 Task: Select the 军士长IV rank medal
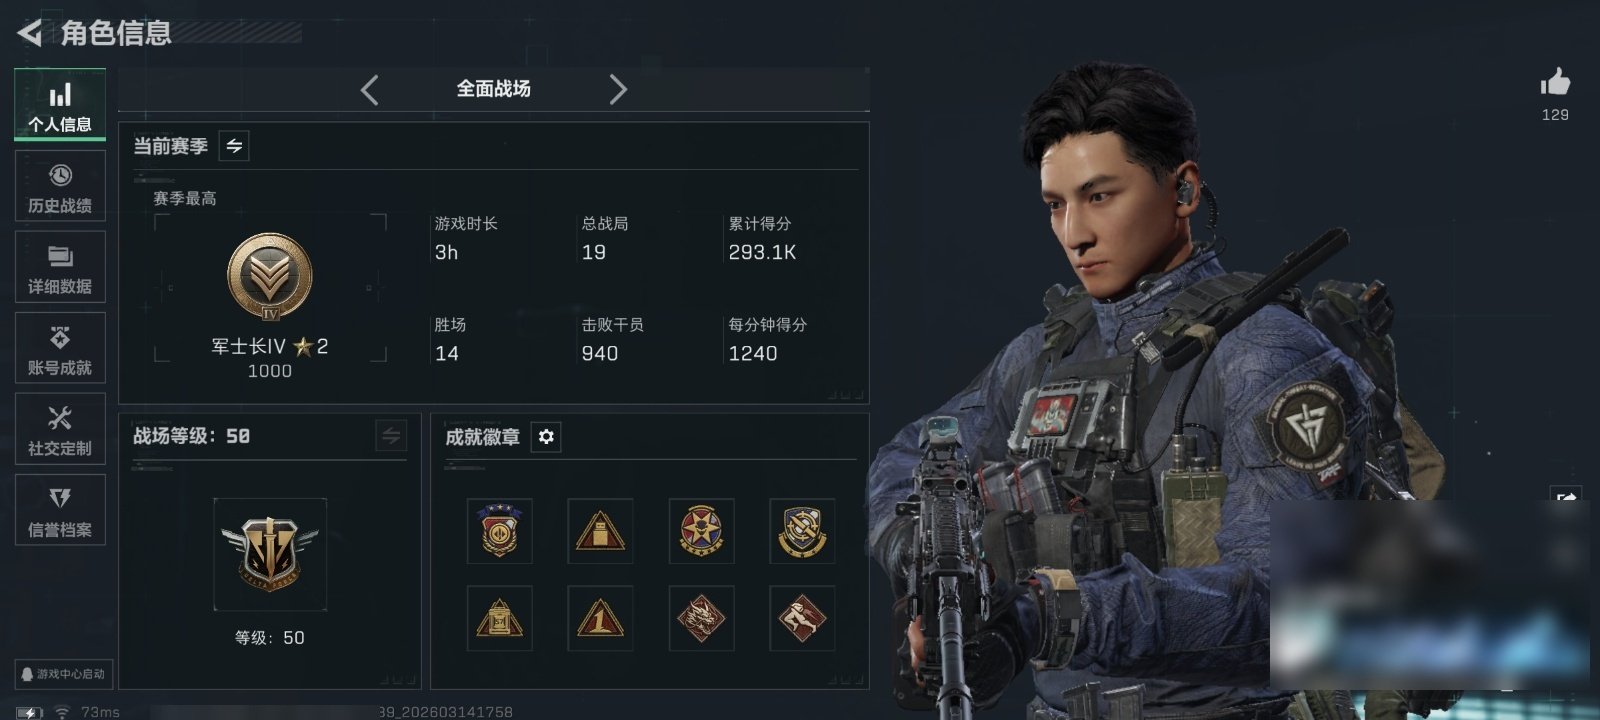270,277
